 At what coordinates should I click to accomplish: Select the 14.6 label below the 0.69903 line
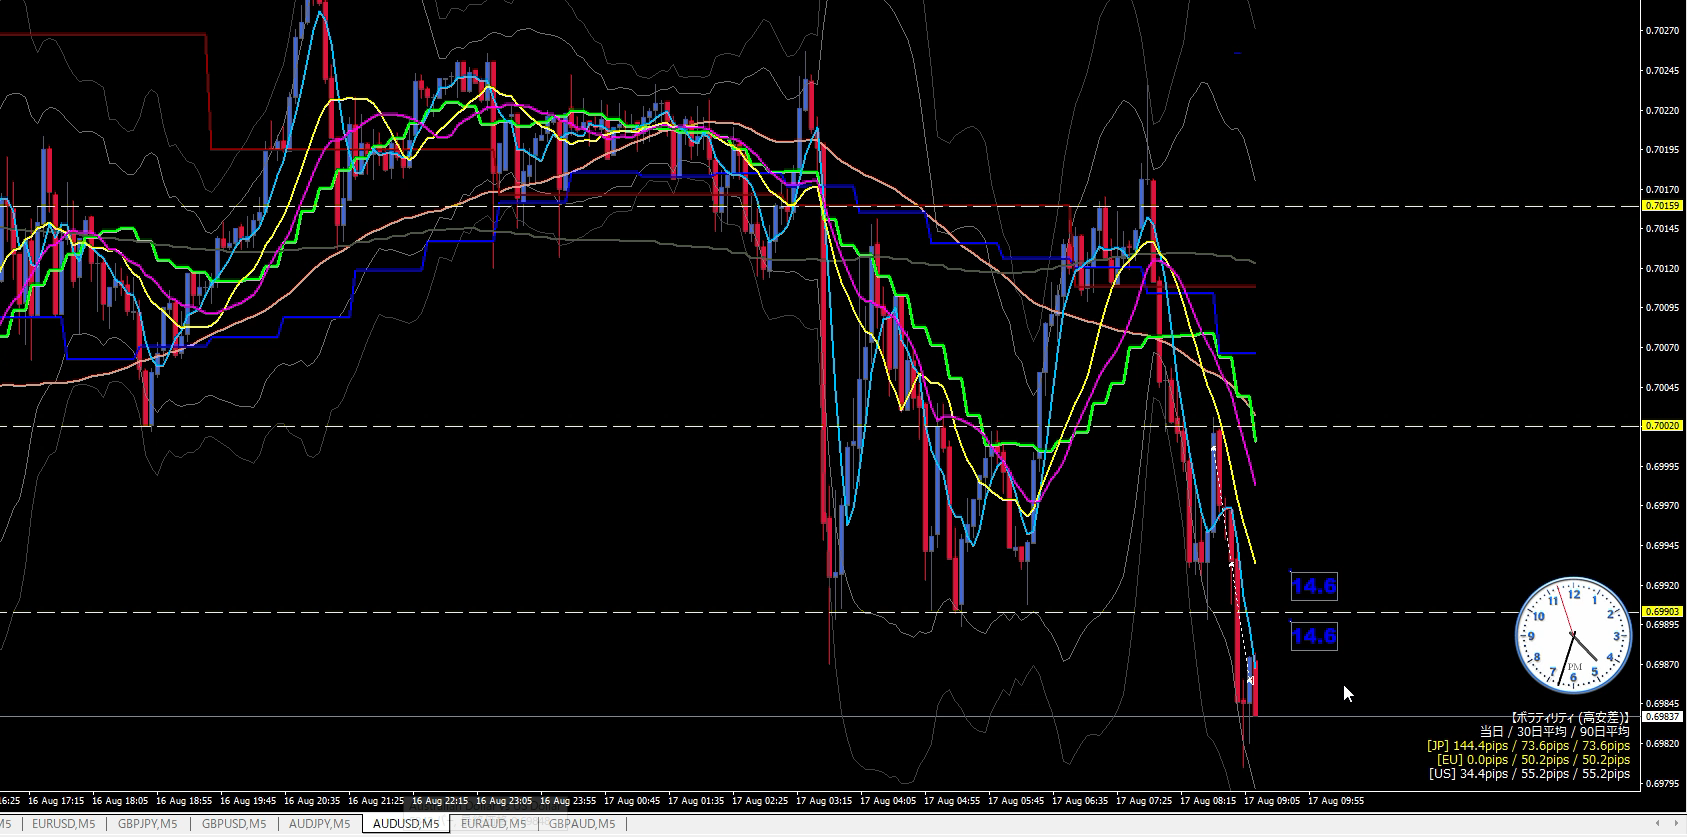tap(1314, 636)
